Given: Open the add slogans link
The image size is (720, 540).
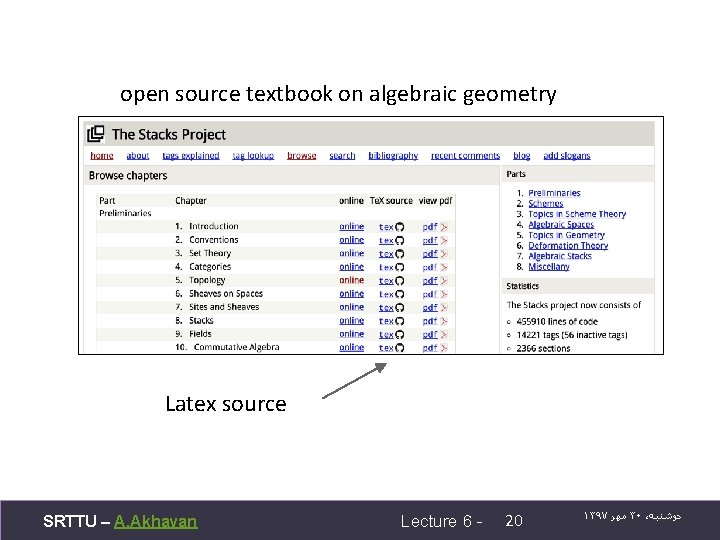Looking at the screenshot, I should pos(567,156).
